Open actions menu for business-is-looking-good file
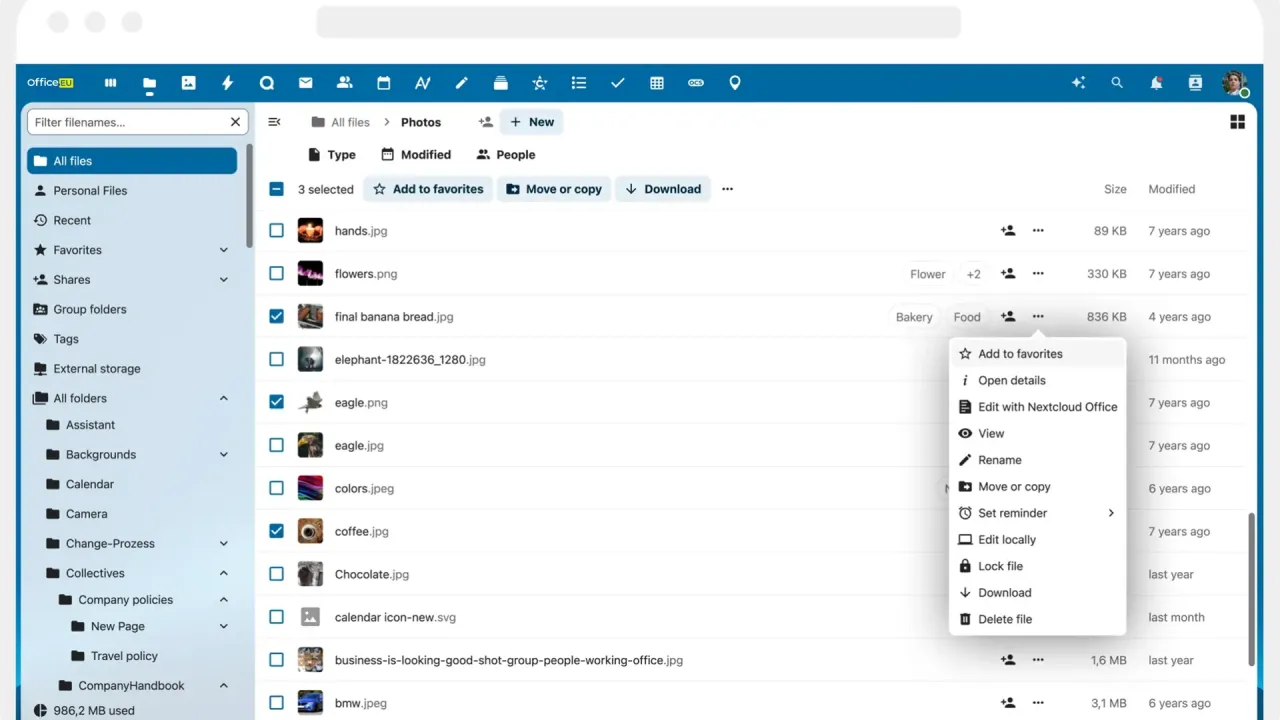 point(1038,660)
